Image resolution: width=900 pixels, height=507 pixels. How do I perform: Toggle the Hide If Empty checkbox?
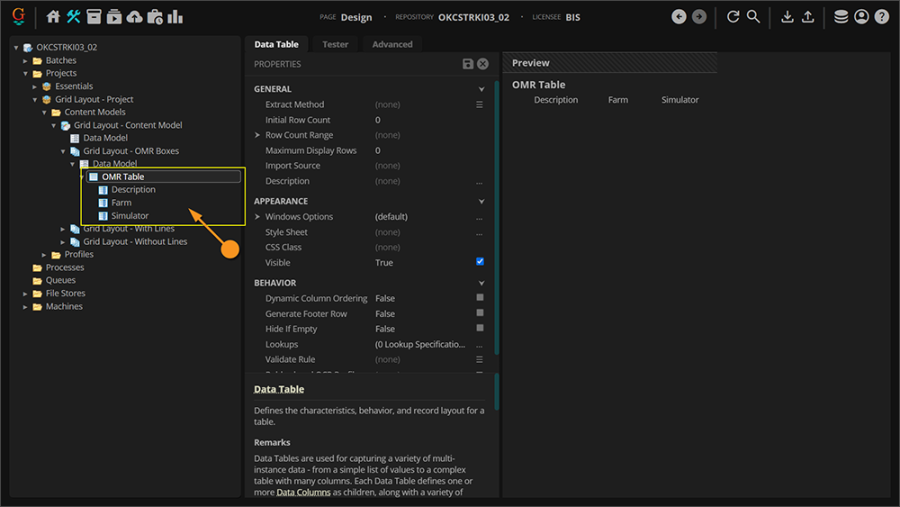coord(480,329)
